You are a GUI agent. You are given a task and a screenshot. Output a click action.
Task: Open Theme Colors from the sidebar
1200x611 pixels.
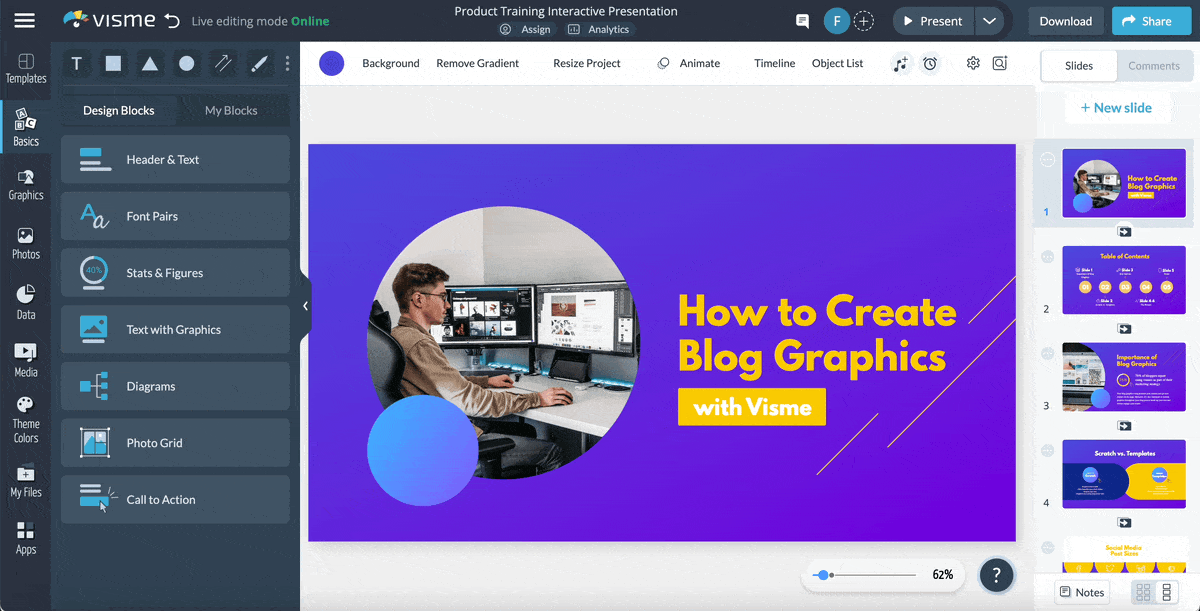26,413
